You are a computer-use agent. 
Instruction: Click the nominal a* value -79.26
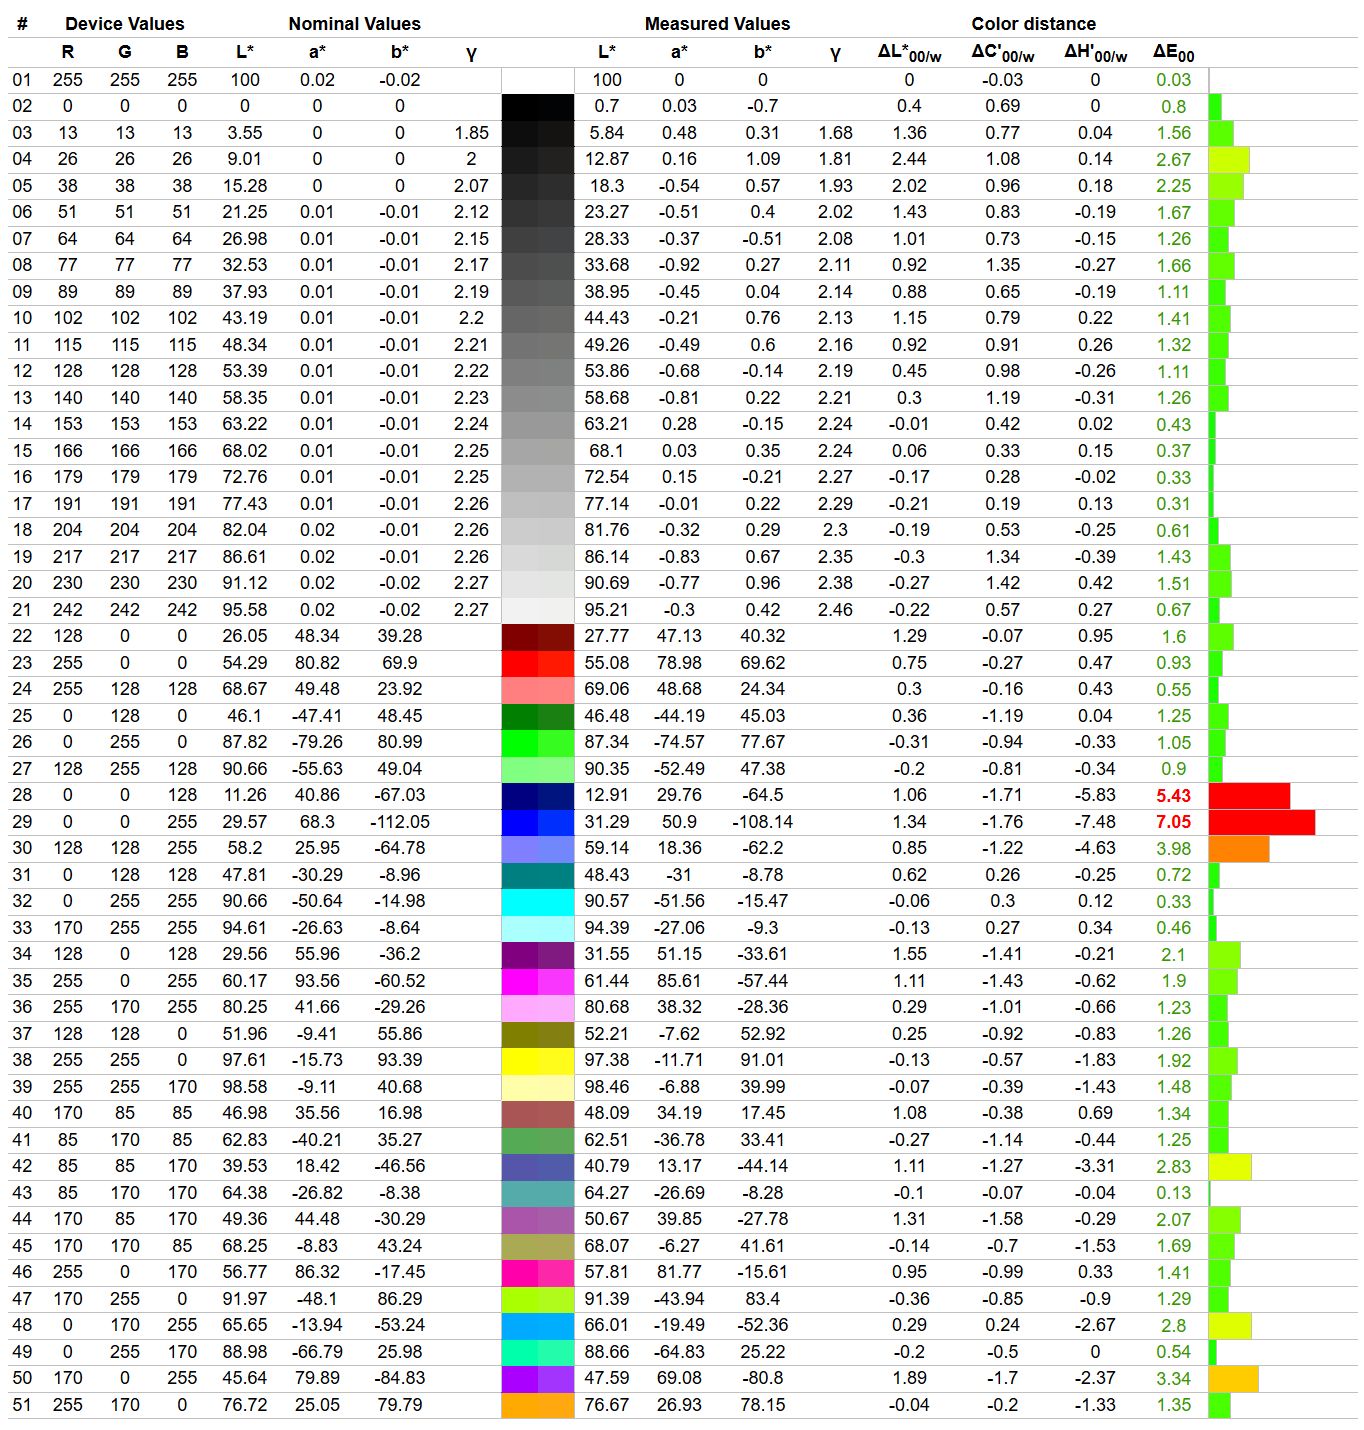(317, 743)
